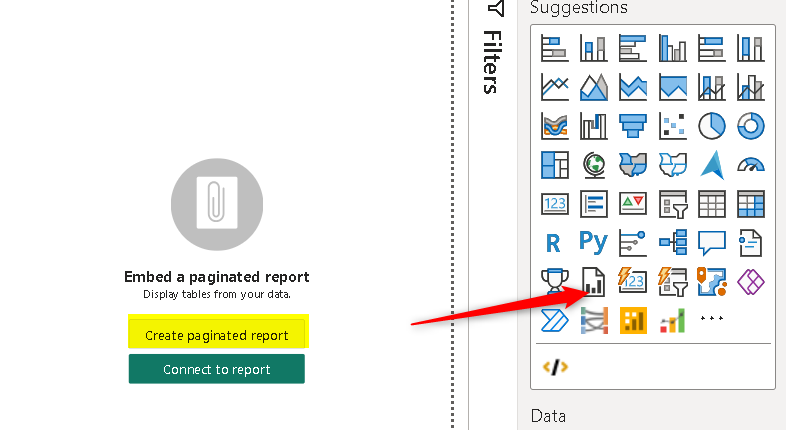Click the code brackets custom visual icon

[x=554, y=367]
